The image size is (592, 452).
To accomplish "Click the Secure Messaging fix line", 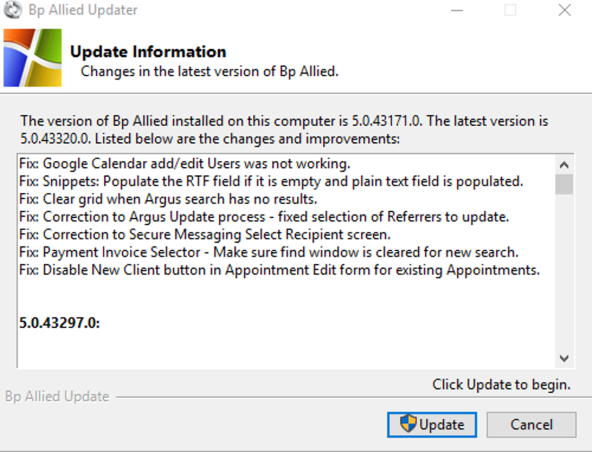I will click(x=205, y=234).
